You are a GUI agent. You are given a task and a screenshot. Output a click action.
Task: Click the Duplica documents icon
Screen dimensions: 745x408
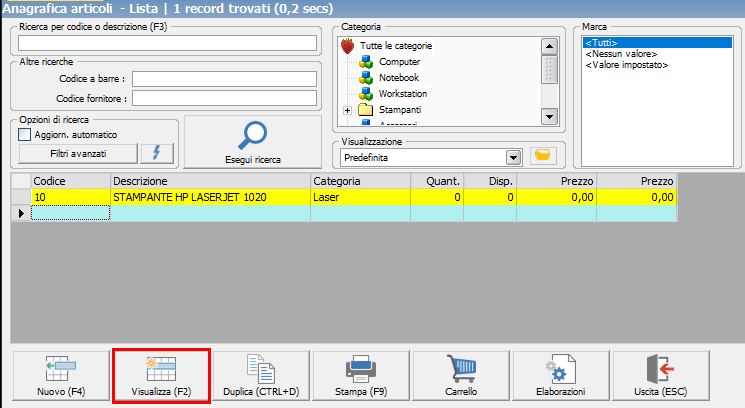tap(261, 369)
